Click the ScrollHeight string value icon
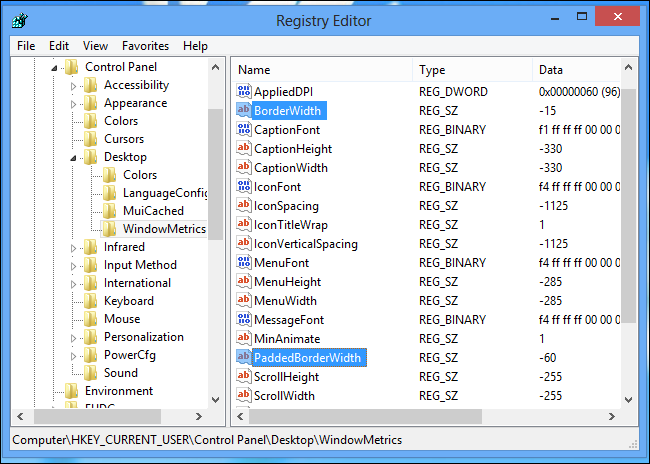This screenshot has width=650, height=464. coord(244,377)
